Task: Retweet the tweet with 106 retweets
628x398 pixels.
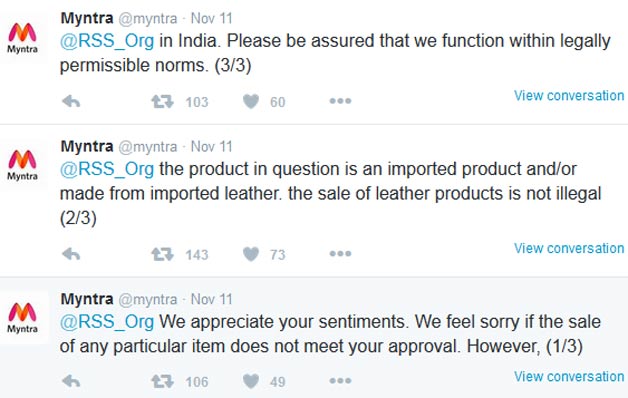Action: (162, 381)
